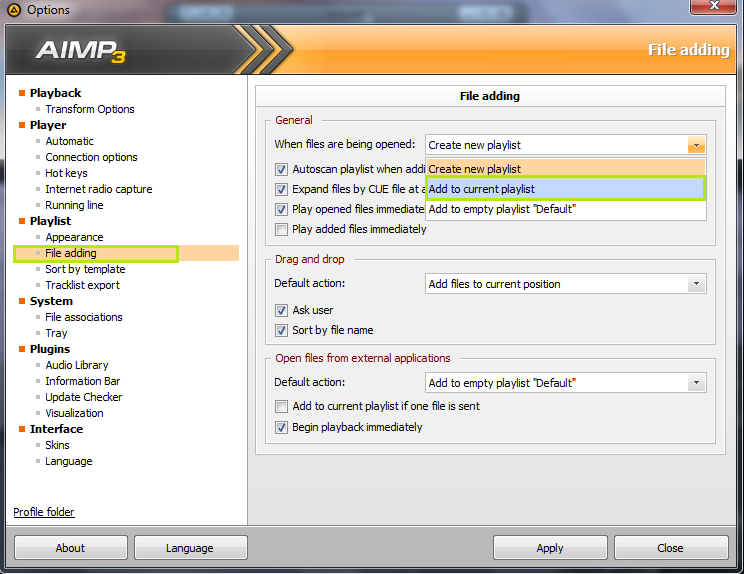744x574 pixels.
Task: Choose Add to empty playlist "Default" option
Action: click(566, 209)
